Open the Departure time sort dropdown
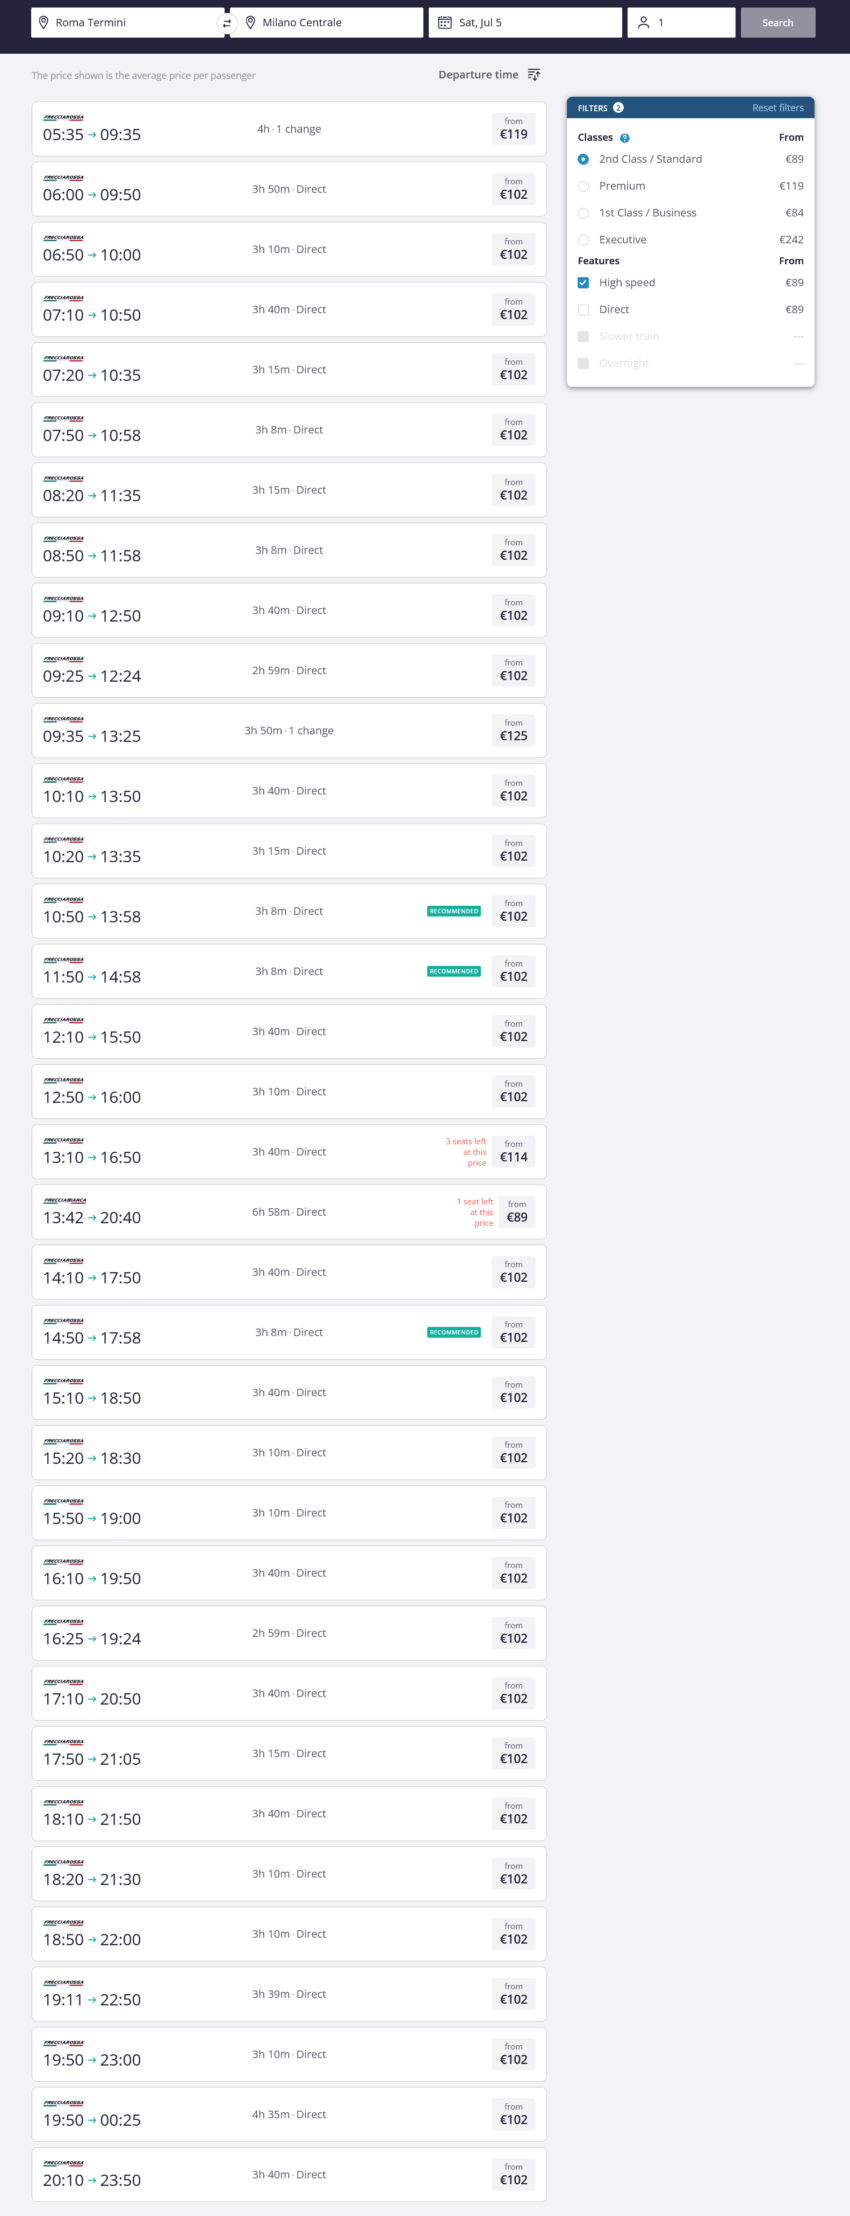Viewport: 850px width, 2216px height. pos(479,75)
